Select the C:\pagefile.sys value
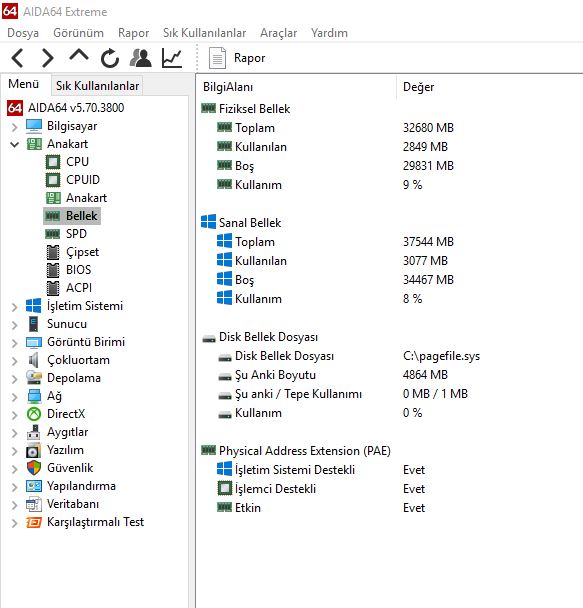 point(442,356)
